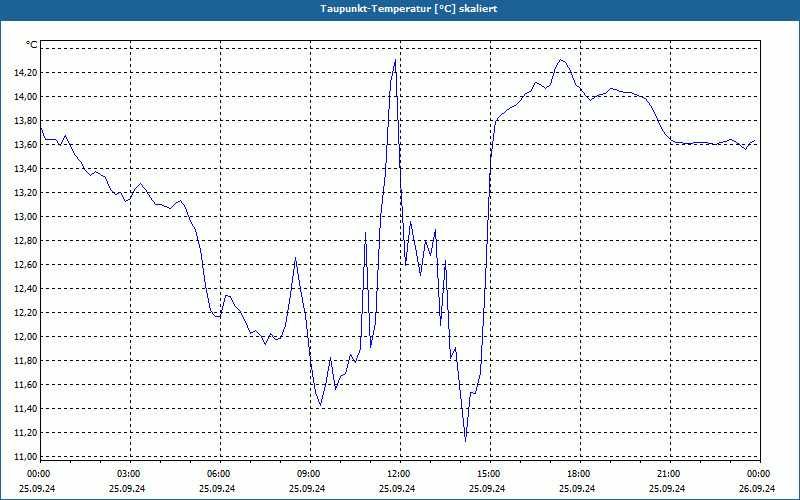Click the 11,00 y-axis tick label
This screenshot has height=500, width=800.
[25, 456]
